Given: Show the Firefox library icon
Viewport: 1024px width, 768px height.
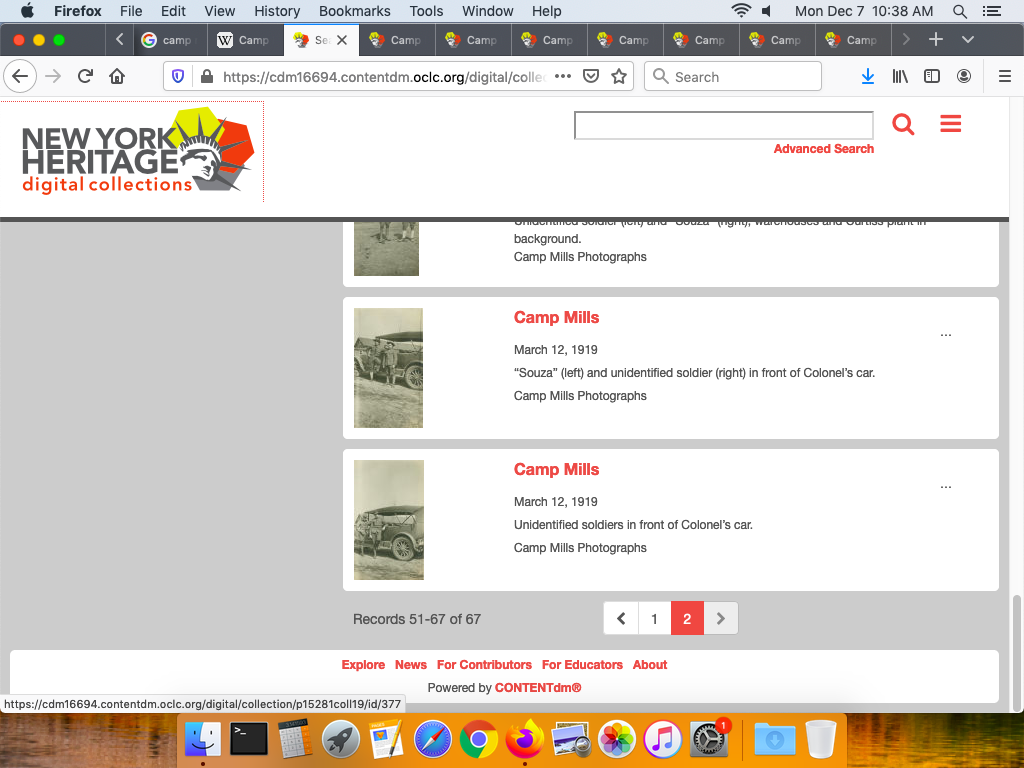Looking at the screenshot, I should [x=900, y=77].
